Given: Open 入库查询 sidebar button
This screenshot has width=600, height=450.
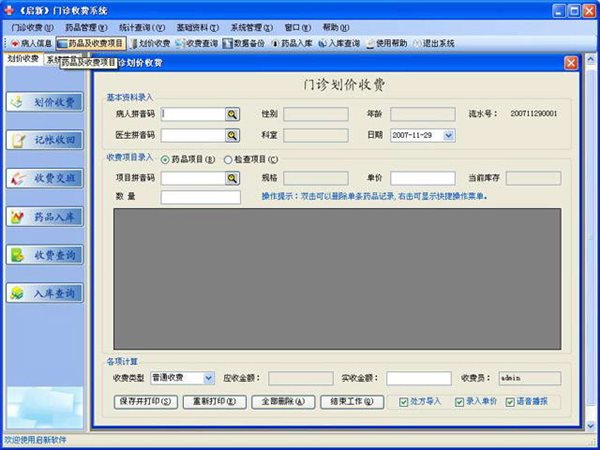Looking at the screenshot, I should pos(45,293).
